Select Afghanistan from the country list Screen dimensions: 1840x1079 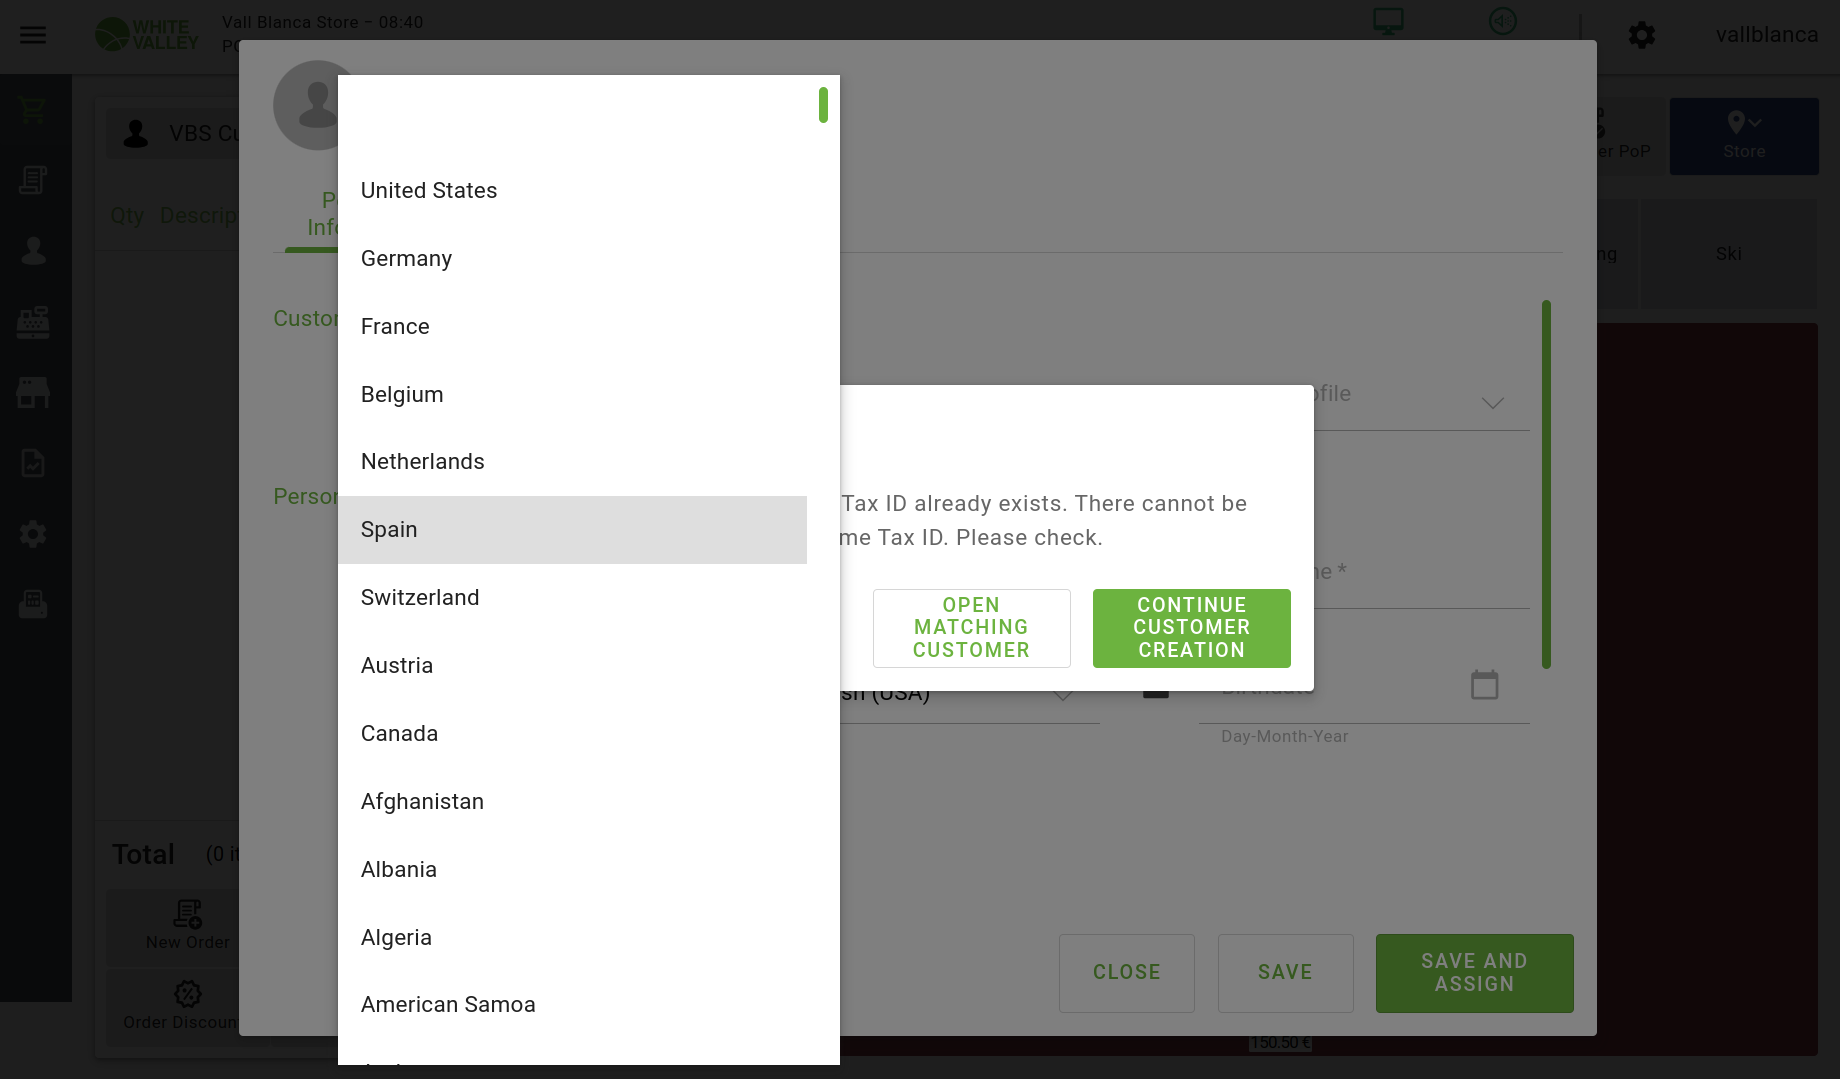click(572, 802)
